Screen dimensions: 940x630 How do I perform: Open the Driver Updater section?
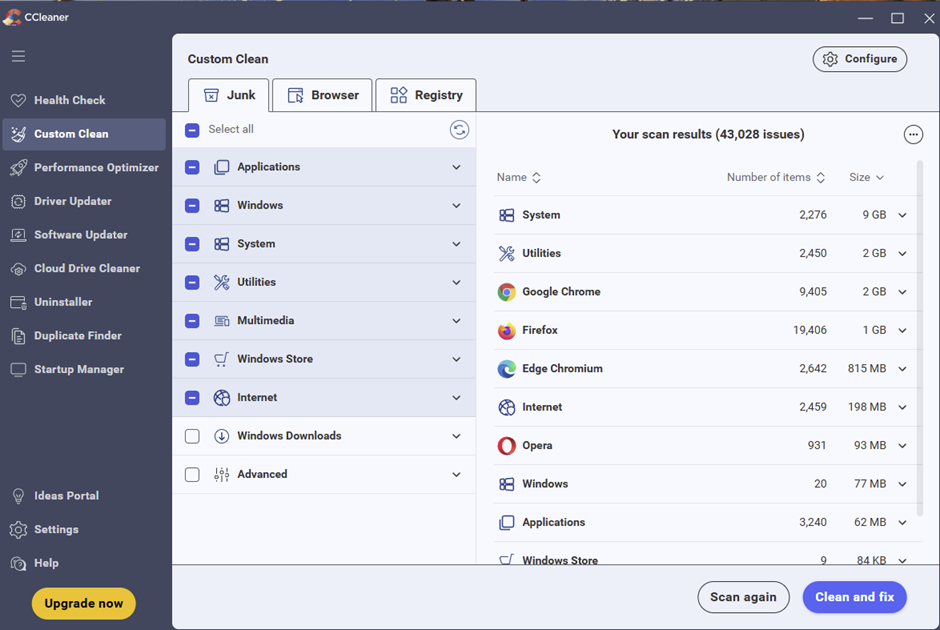[72, 201]
